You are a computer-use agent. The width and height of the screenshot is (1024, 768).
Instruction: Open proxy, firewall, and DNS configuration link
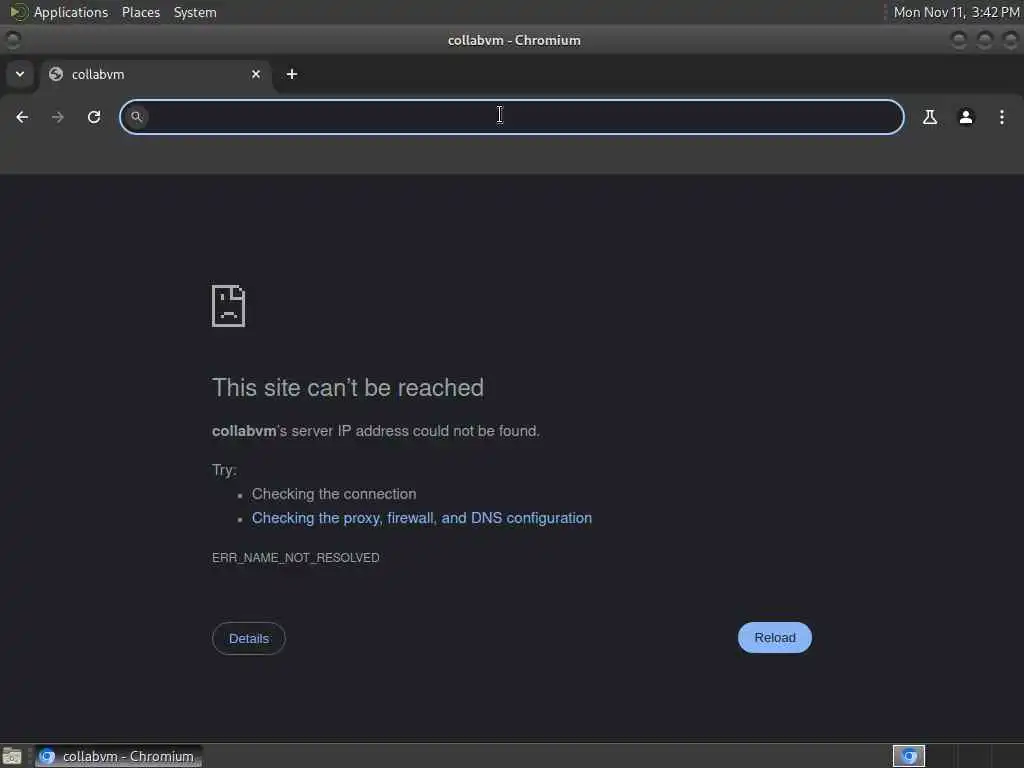tap(422, 518)
